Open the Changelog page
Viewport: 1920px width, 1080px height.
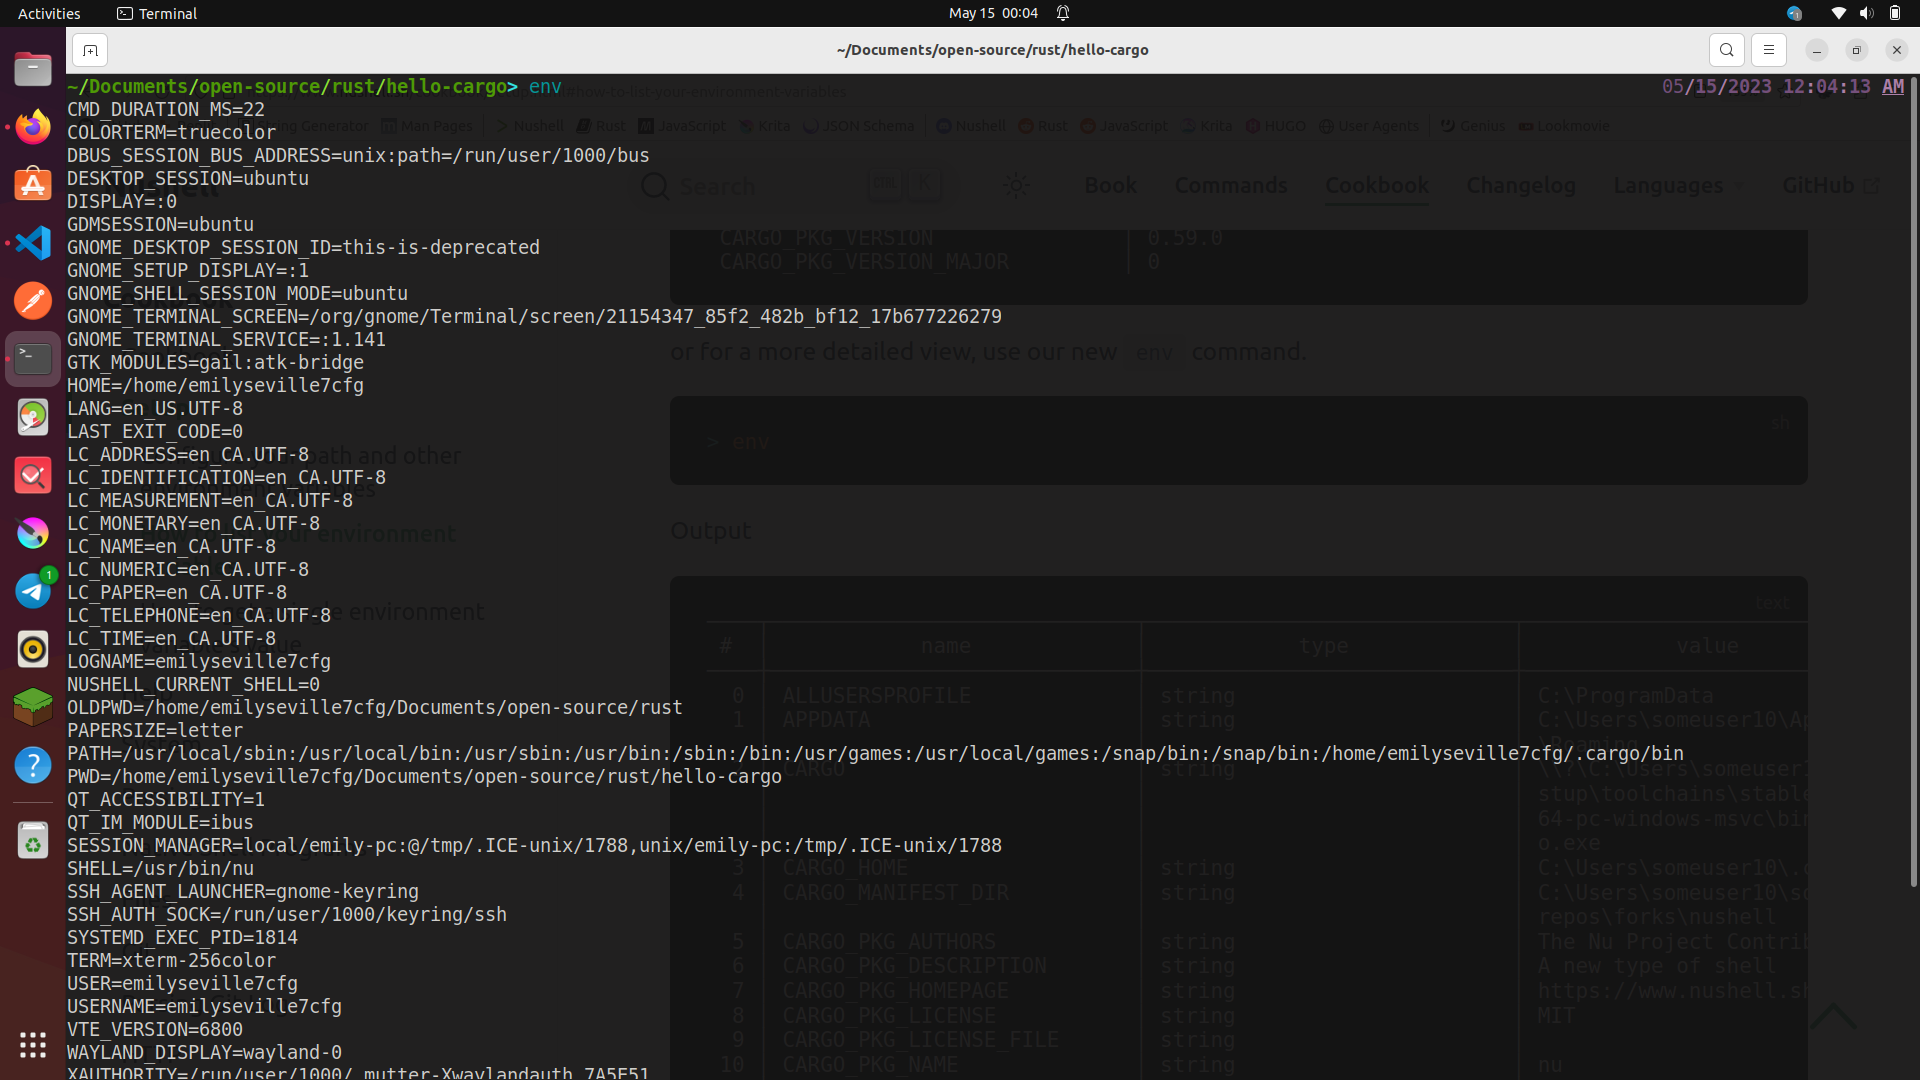coord(1520,186)
